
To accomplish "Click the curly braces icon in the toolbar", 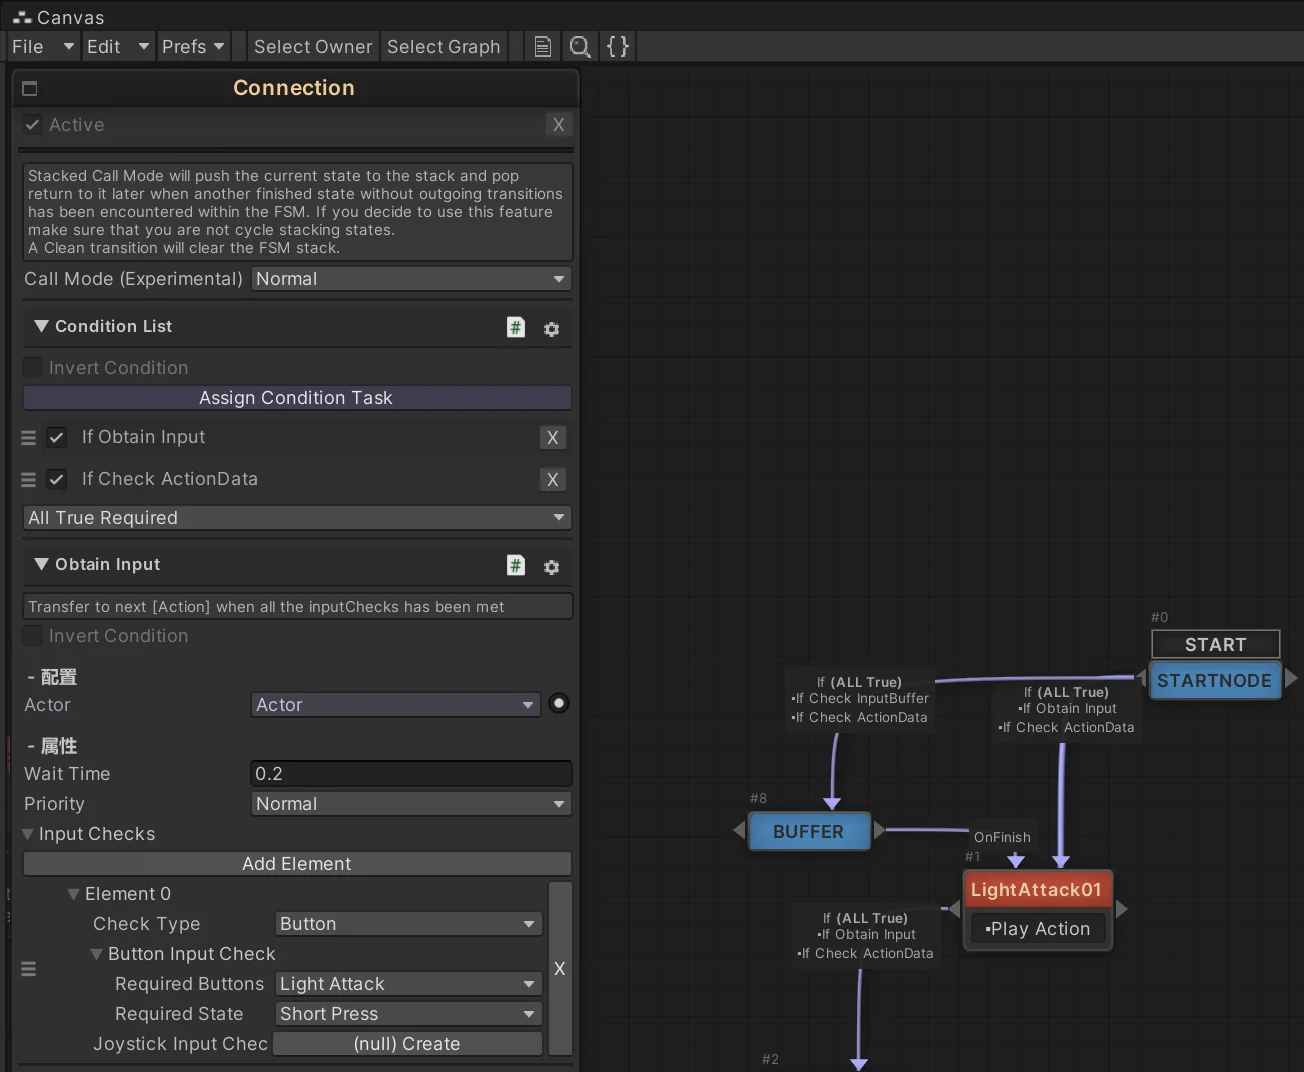I will point(618,47).
